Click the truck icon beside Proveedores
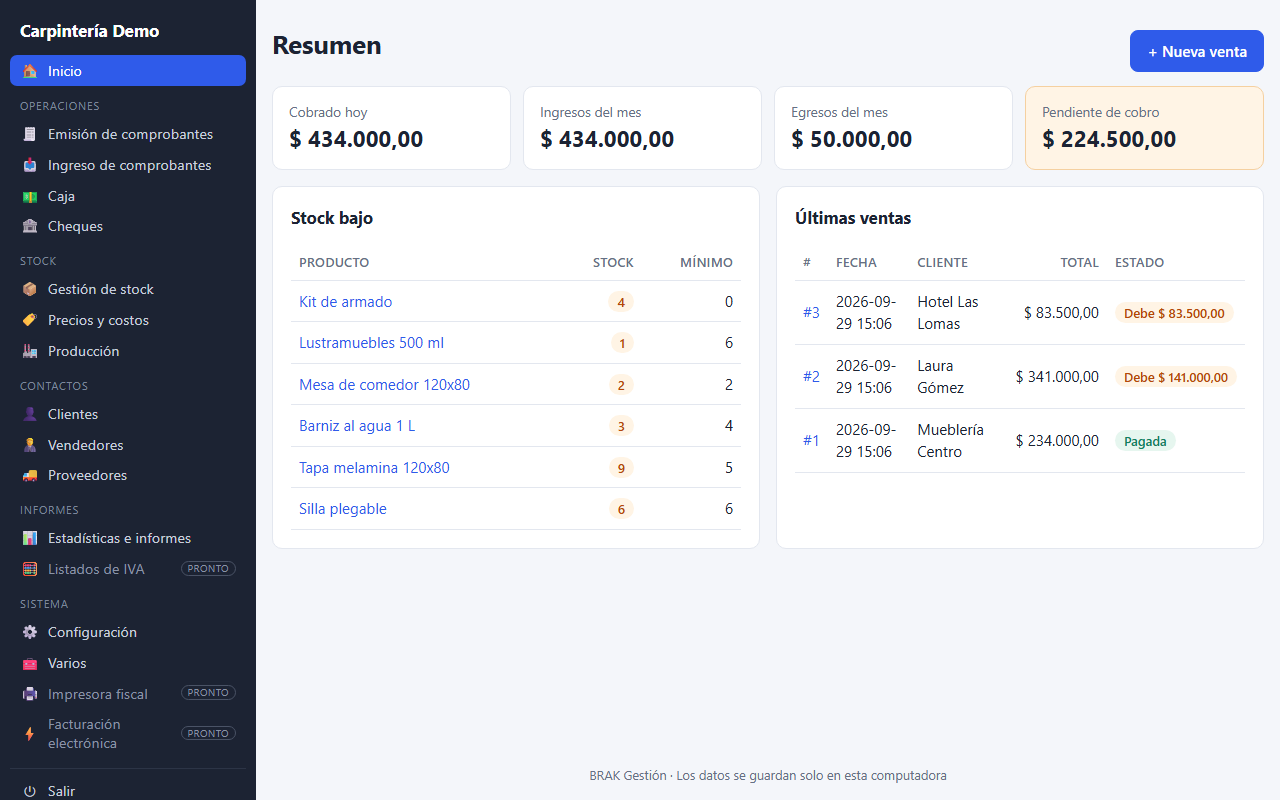 point(30,475)
